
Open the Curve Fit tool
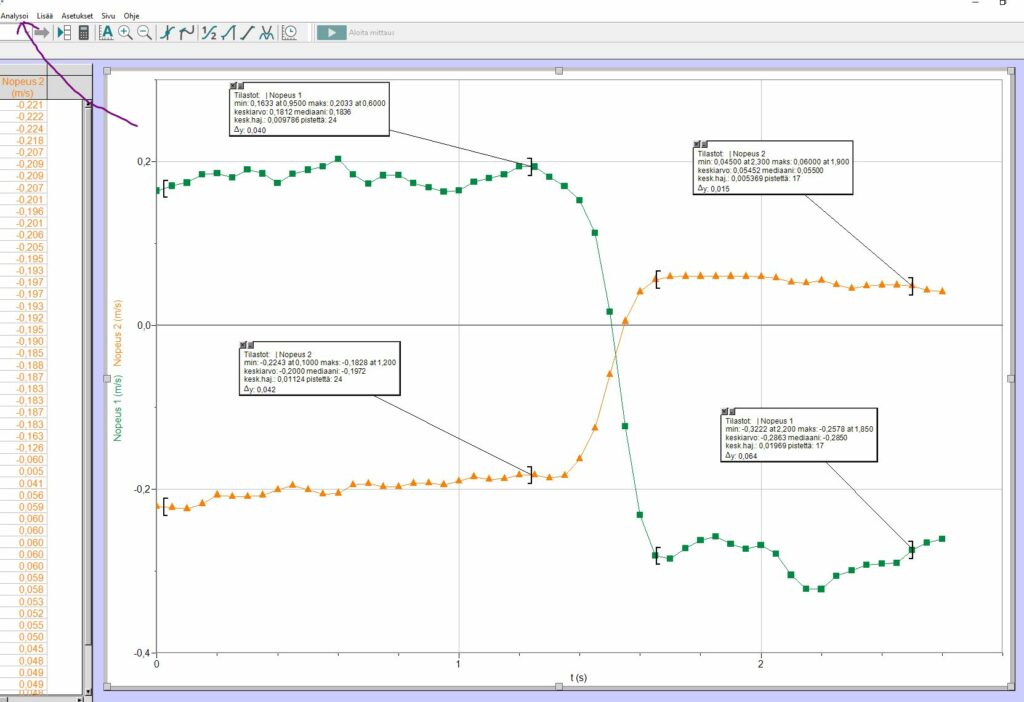pyautogui.click(x=266, y=32)
